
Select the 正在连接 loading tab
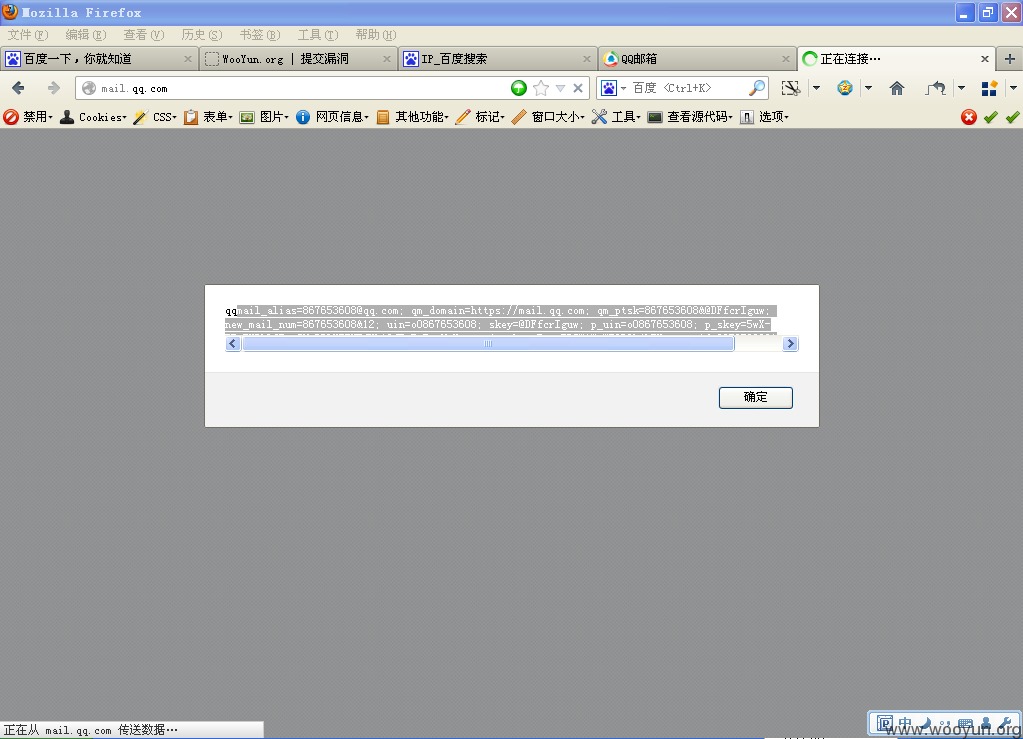pos(896,59)
